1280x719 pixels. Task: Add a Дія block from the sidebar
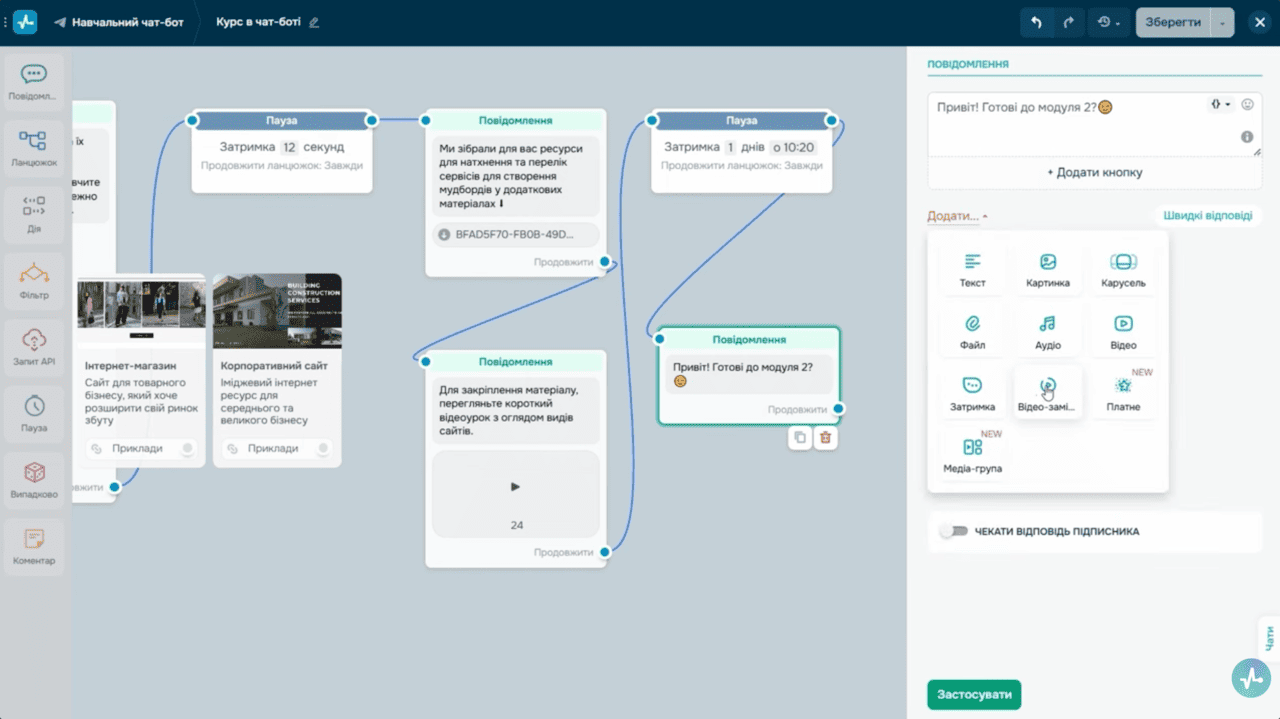(34, 214)
